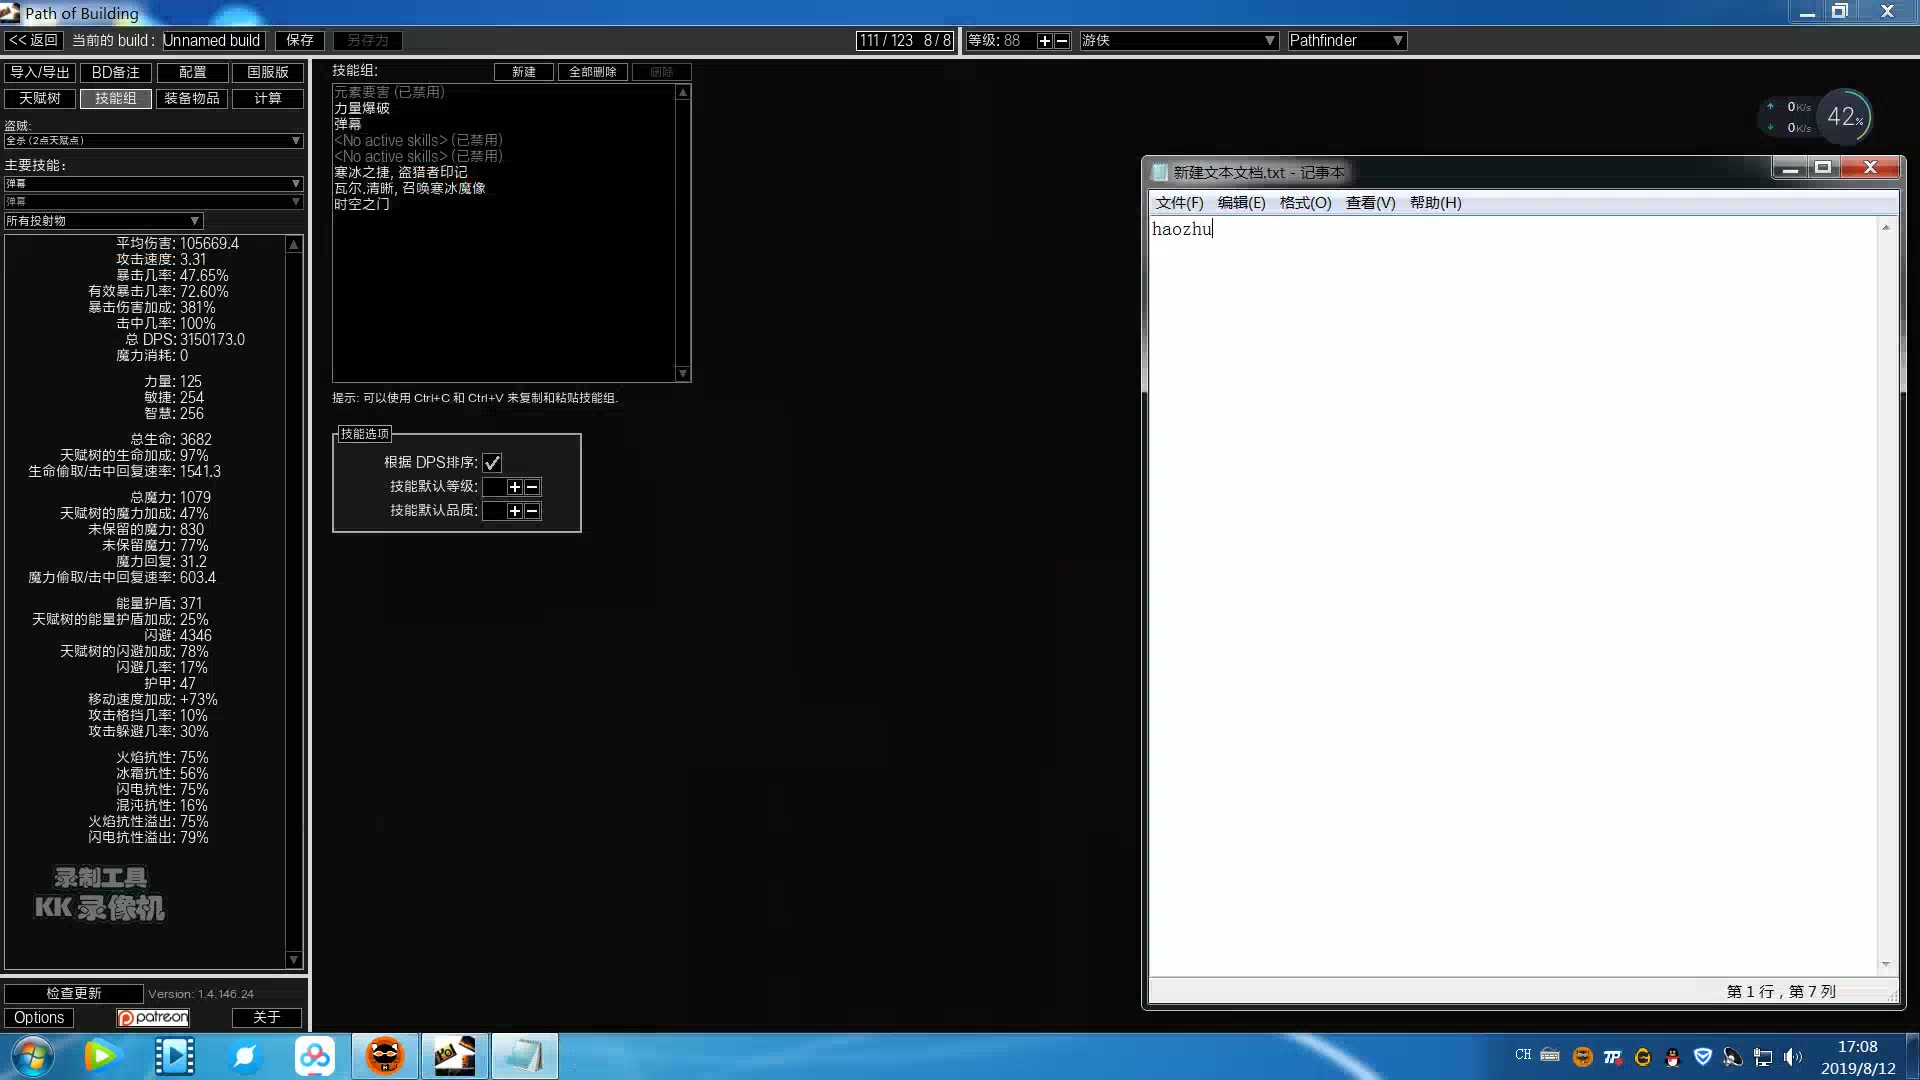The image size is (1920, 1080).
Task: Expand the Pathfinder ascendancy dropdown
Action: coord(1346,41)
